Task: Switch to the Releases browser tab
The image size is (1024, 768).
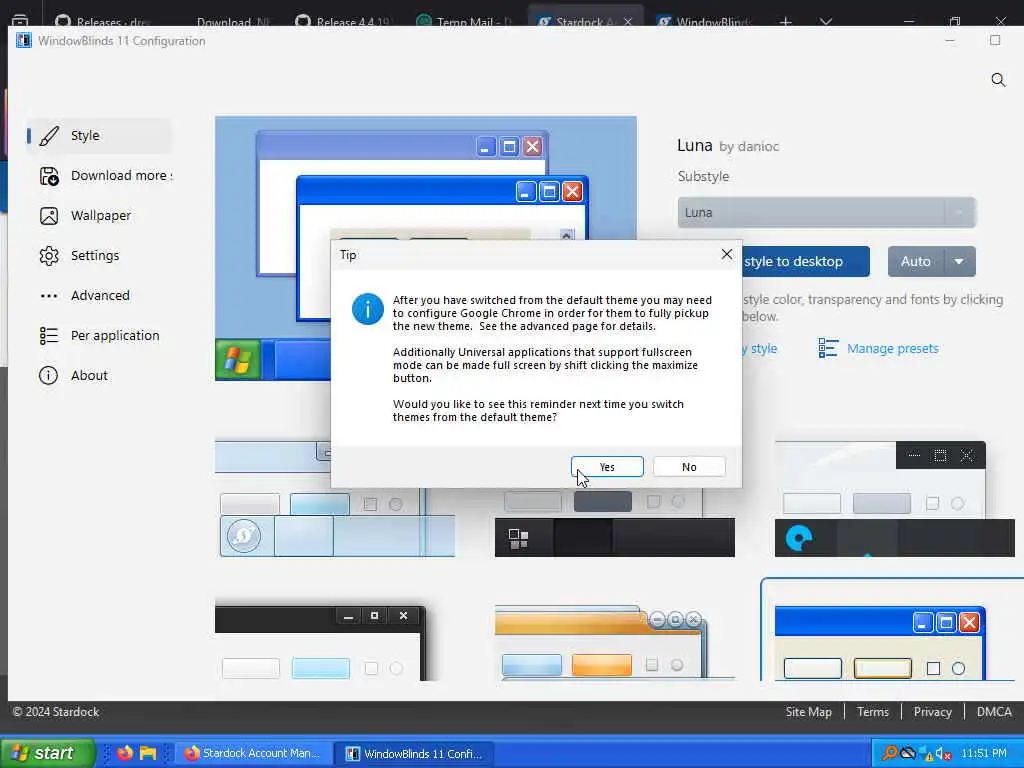Action: click(103, 22)
